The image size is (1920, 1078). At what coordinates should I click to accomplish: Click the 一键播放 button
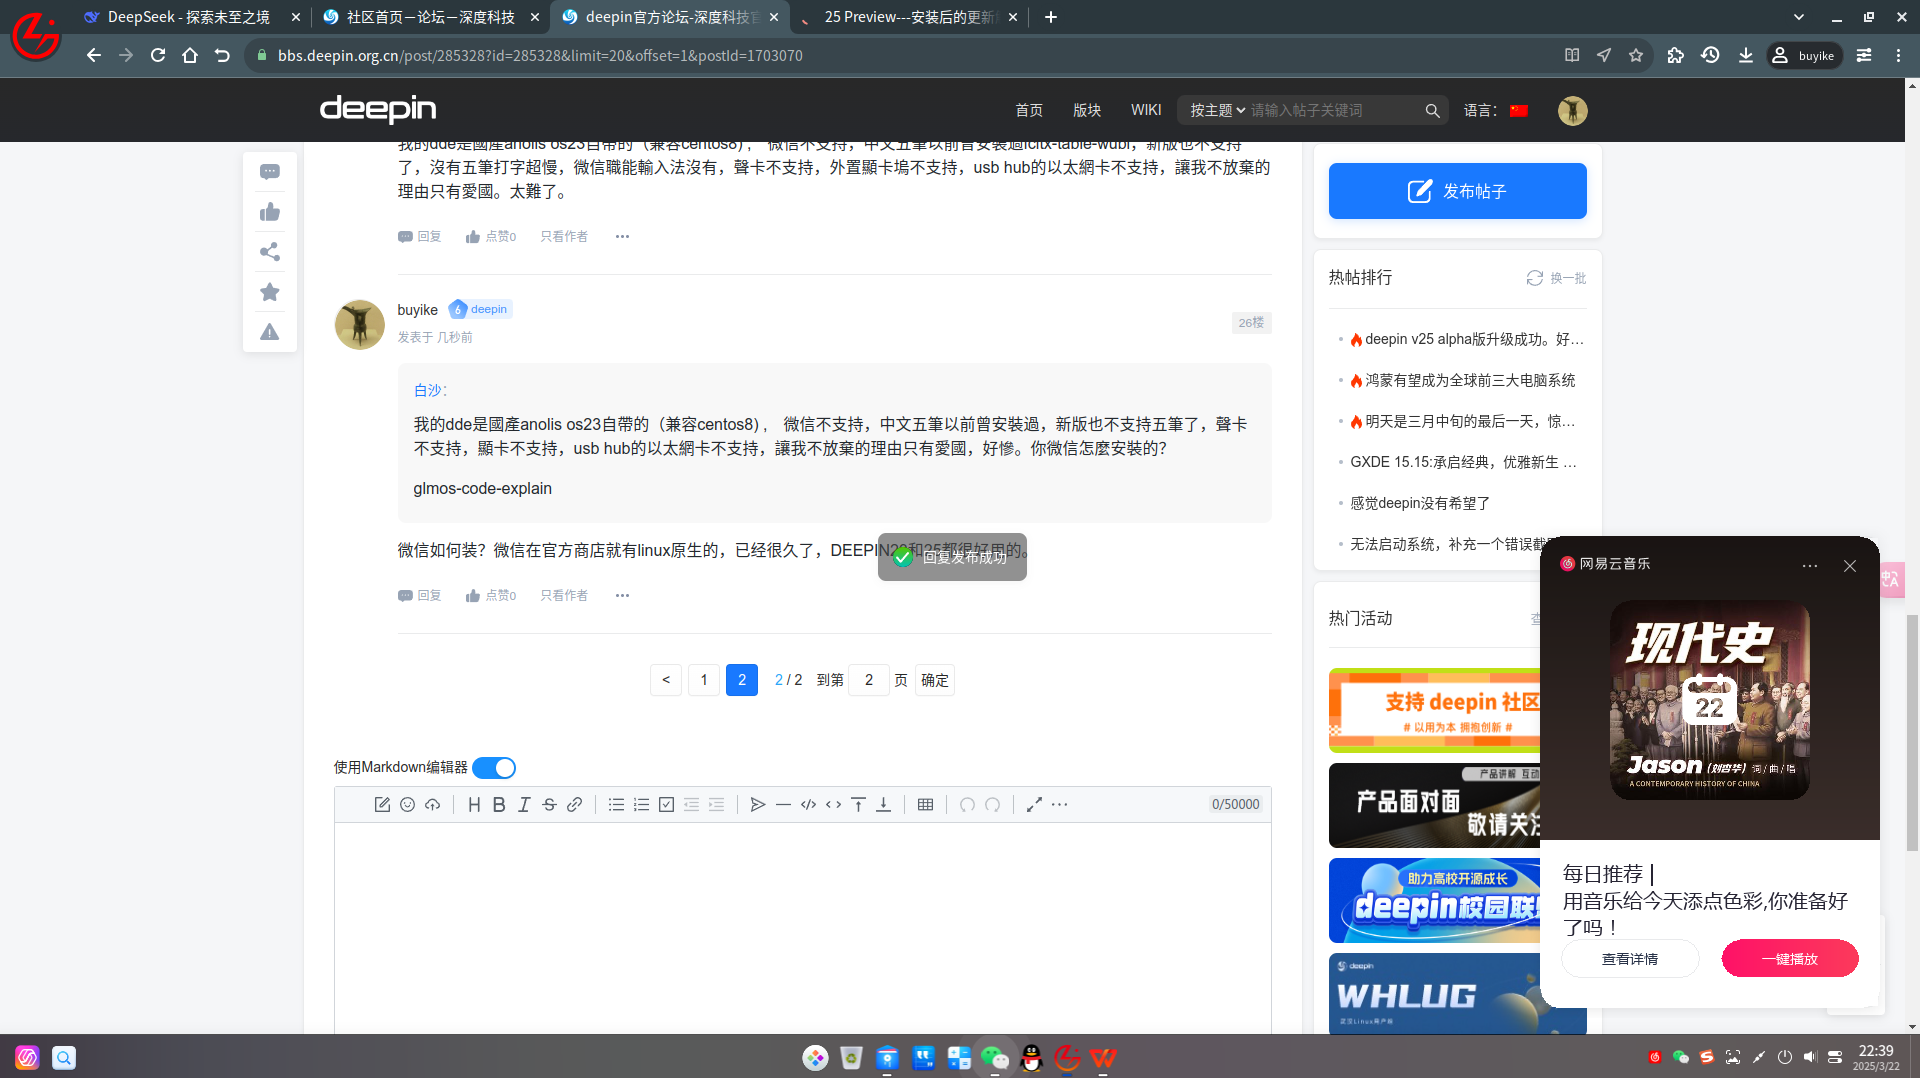click(x=1790, y=959)
